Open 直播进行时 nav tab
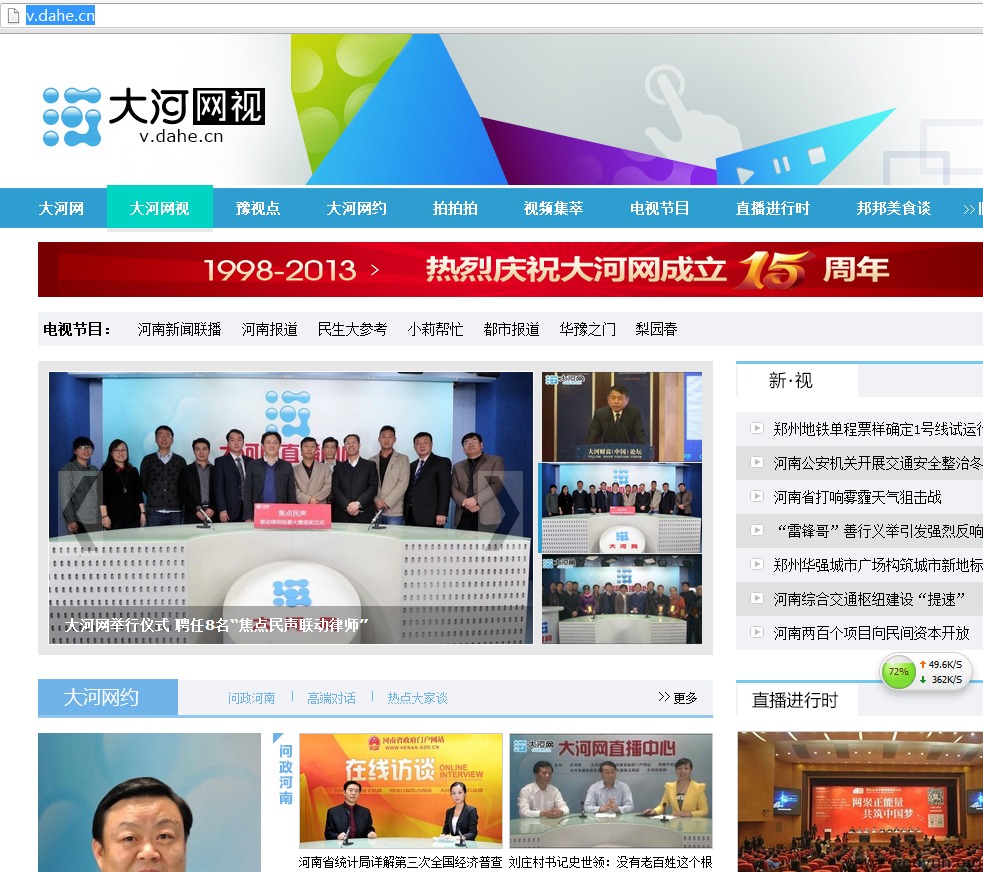Image resolution: width=983 pixels, height=872 pixels. [x=772, y=208]
